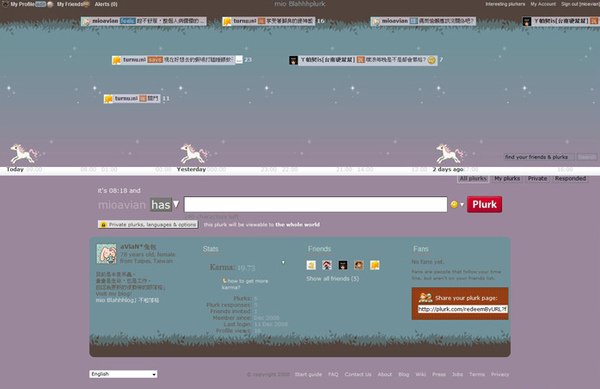Open Press footer link
600x389 pixels.
click(439, 374)
